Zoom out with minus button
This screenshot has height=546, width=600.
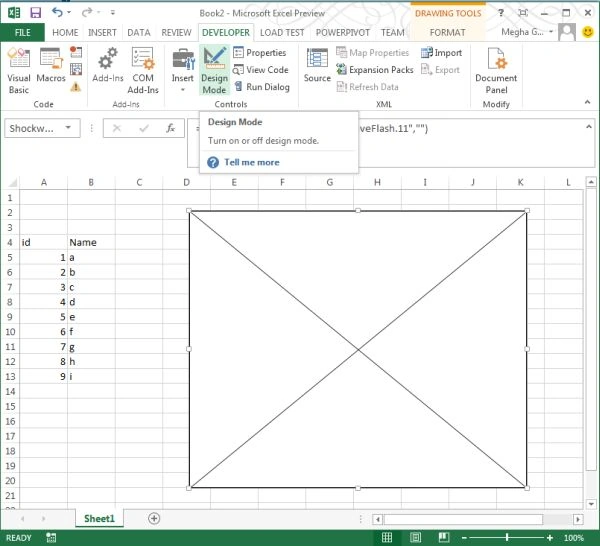[x=464, y=538]
